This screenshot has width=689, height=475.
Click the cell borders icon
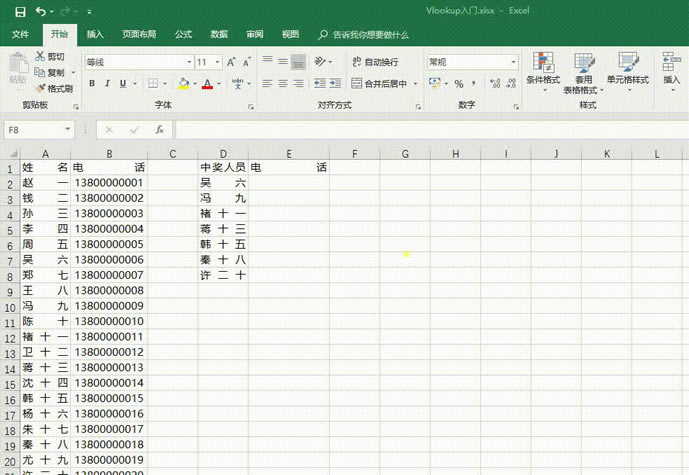tap(153, 83)
